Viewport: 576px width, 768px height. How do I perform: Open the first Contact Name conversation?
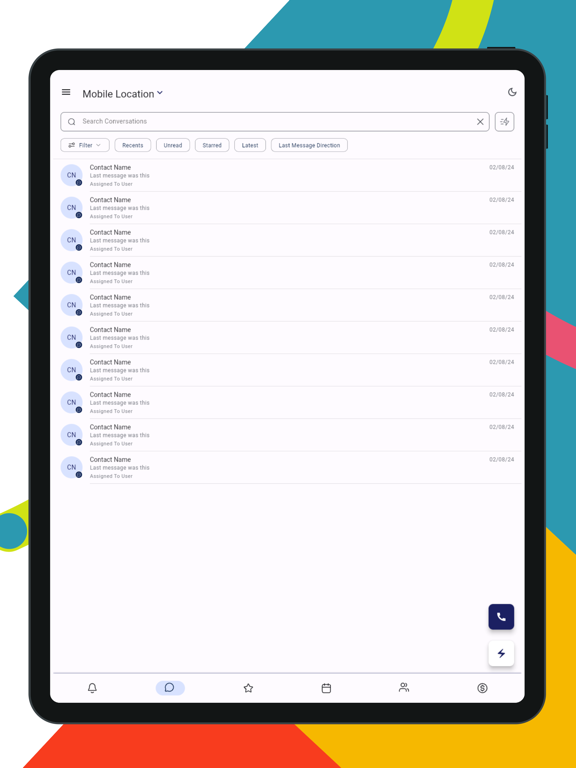click(x=288, y=175)
